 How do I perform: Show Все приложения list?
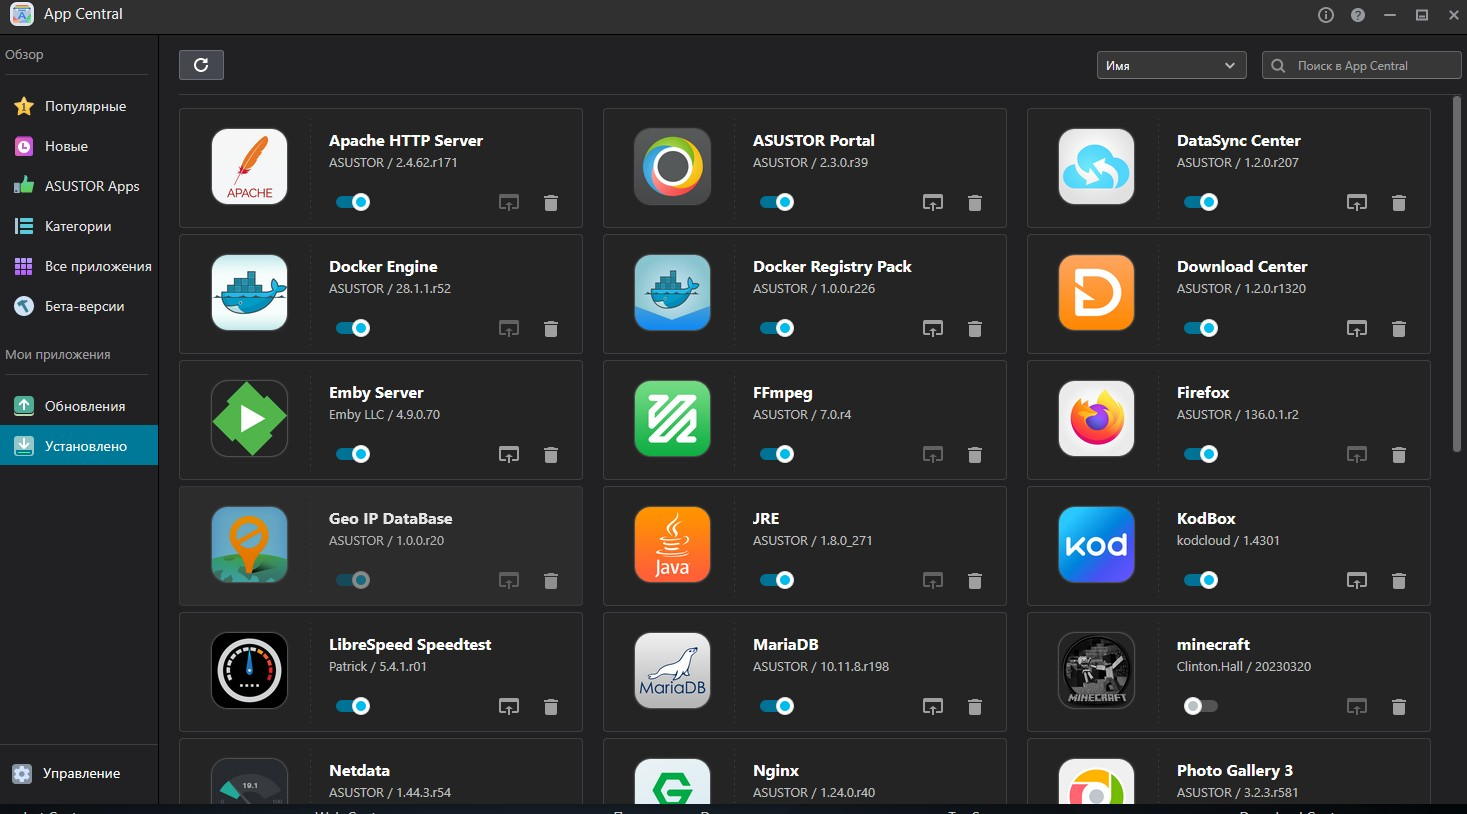[x=79, y=266]
